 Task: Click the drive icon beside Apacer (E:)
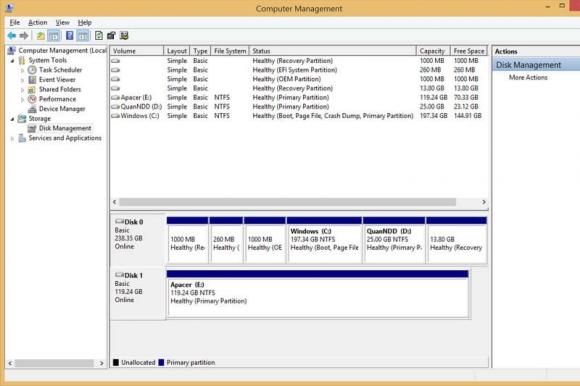[115, 98]
